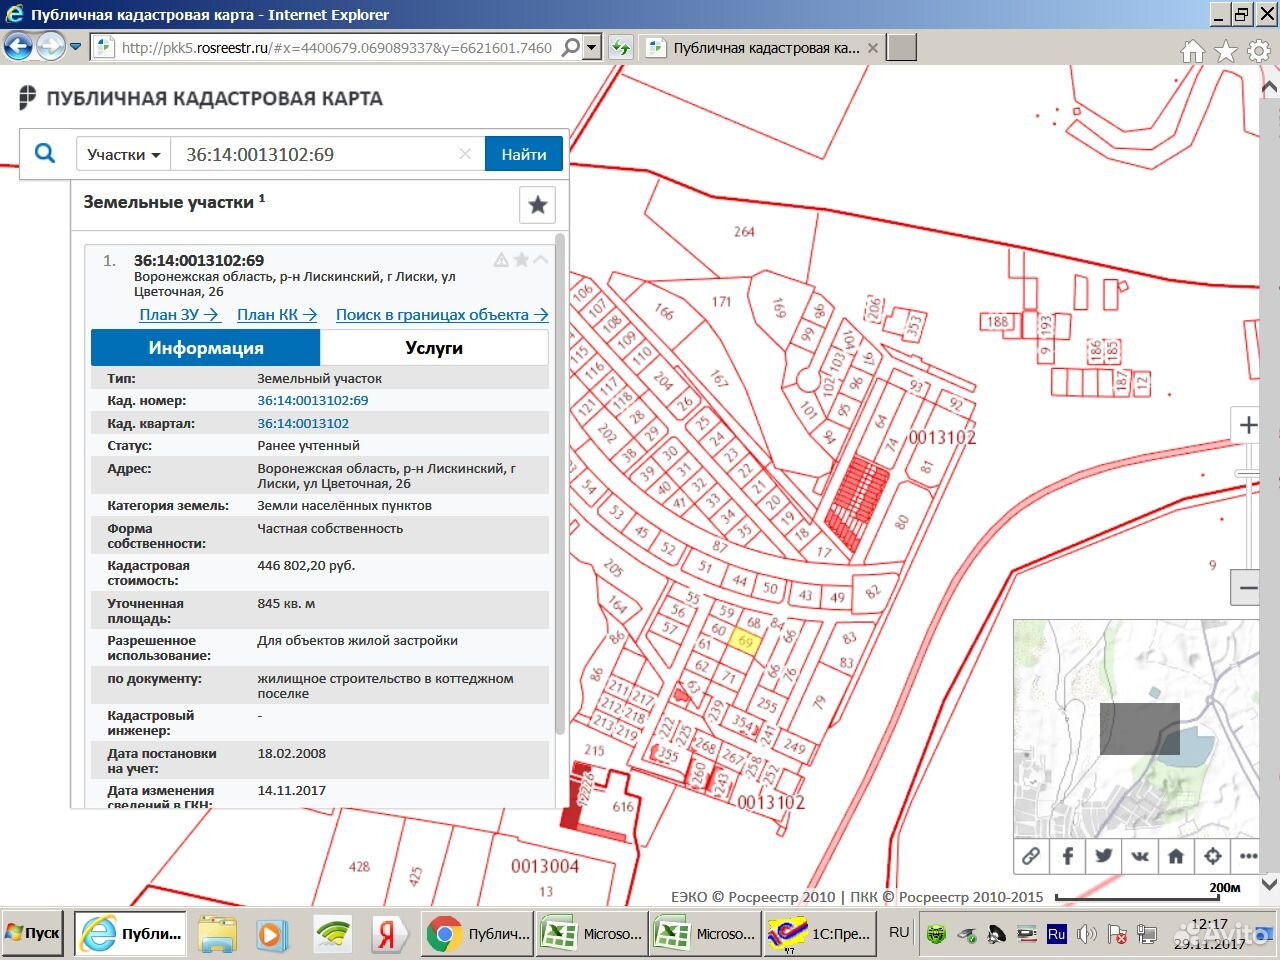Viewport: 1280px width, 960px height.
Task: Zoom out the map with minus button
Action: click(x=1248, y=588)
